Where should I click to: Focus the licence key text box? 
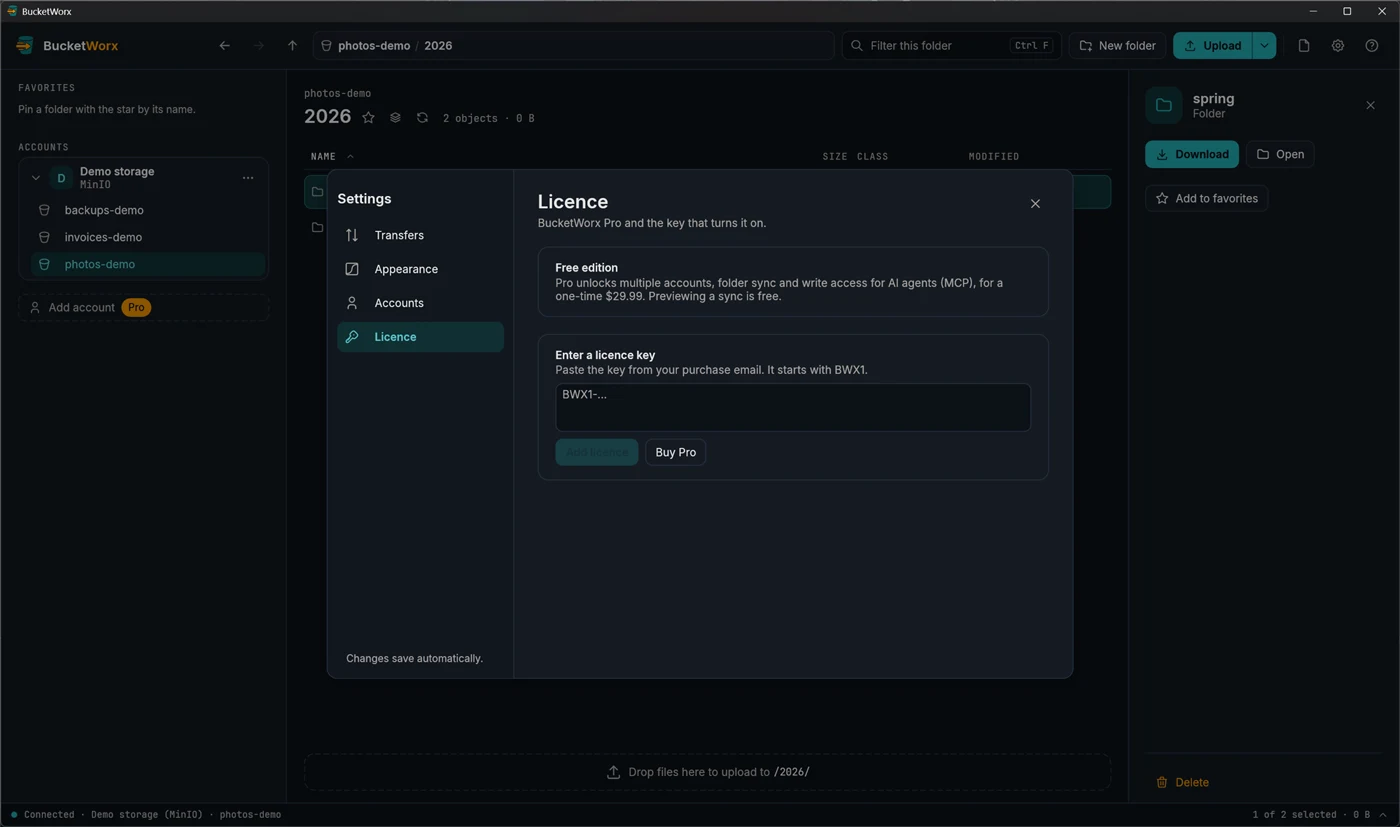click(x=793, y=407)
